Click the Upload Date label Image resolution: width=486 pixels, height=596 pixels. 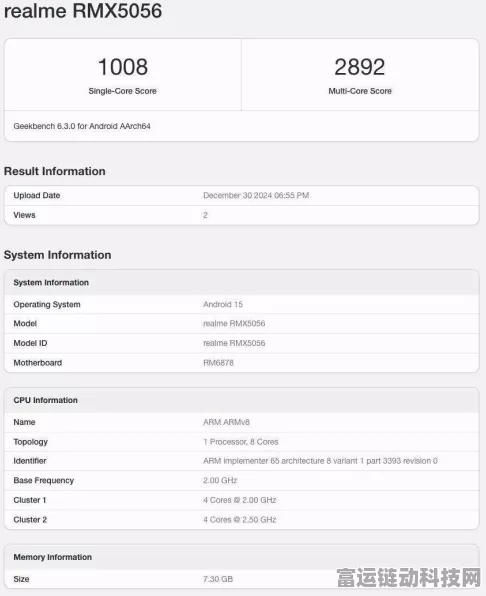(36, 195)
